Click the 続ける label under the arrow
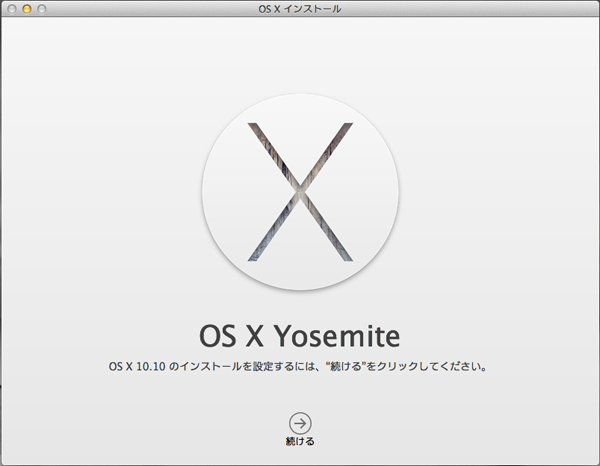The image size is (600, 466). point(300,442)
